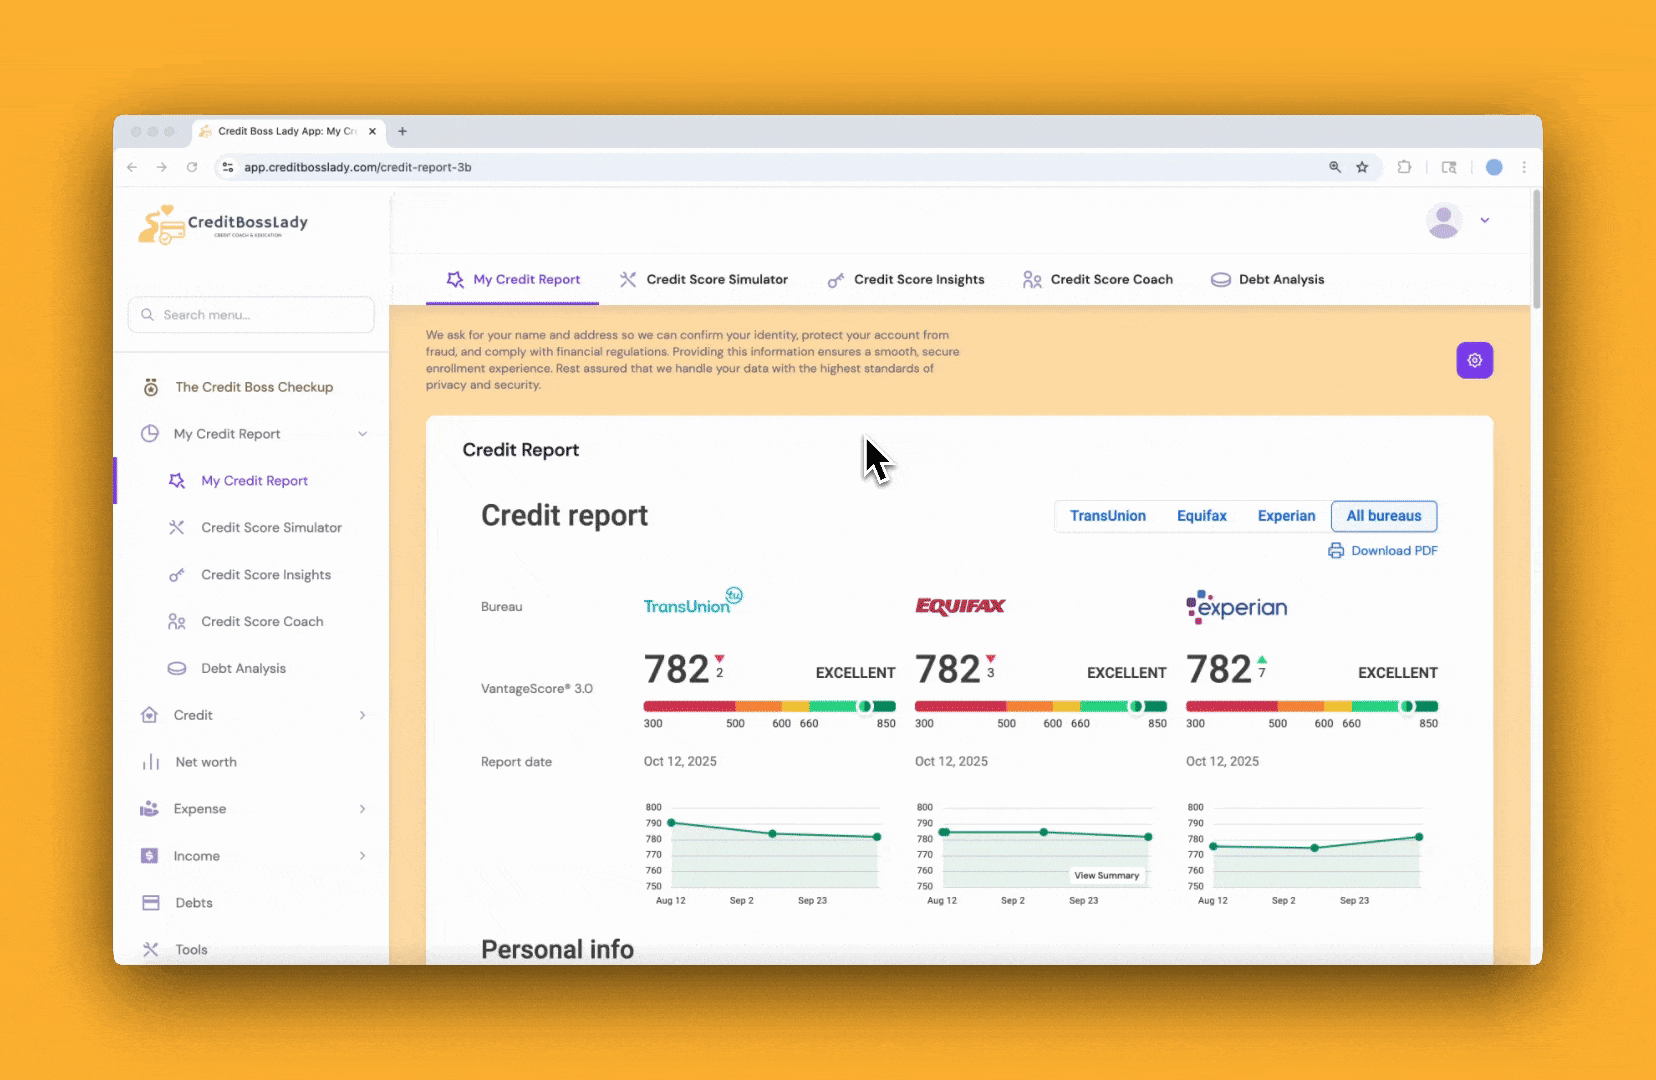Viewport: 1656px width, 1080px height.
Task: Click the CreditBossLady logo in the top corner
Action: pyautogui.click(x=223, y=223)
